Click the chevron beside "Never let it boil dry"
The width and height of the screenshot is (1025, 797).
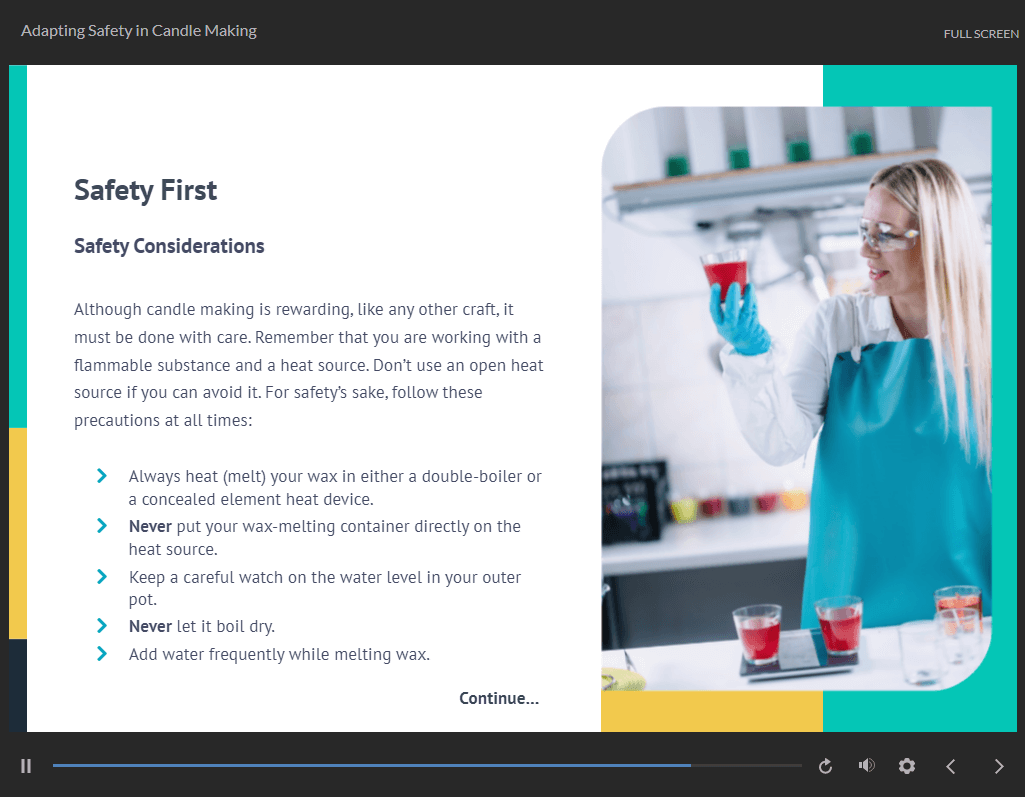coord(101,625)
